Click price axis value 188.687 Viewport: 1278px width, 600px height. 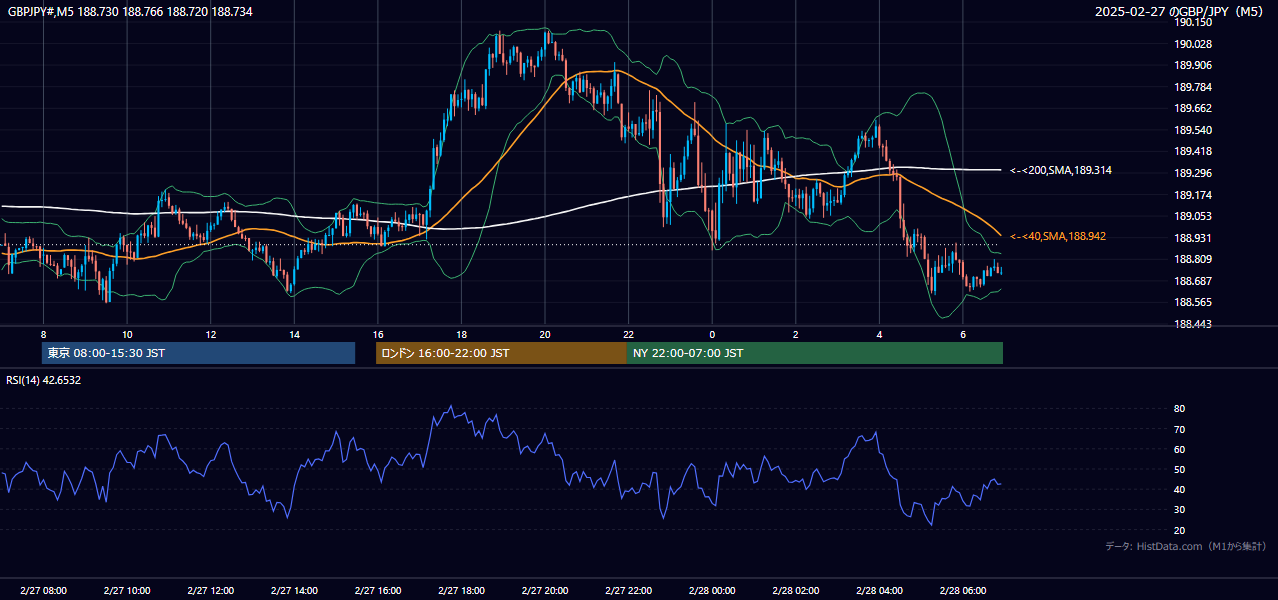[1193, 281]
